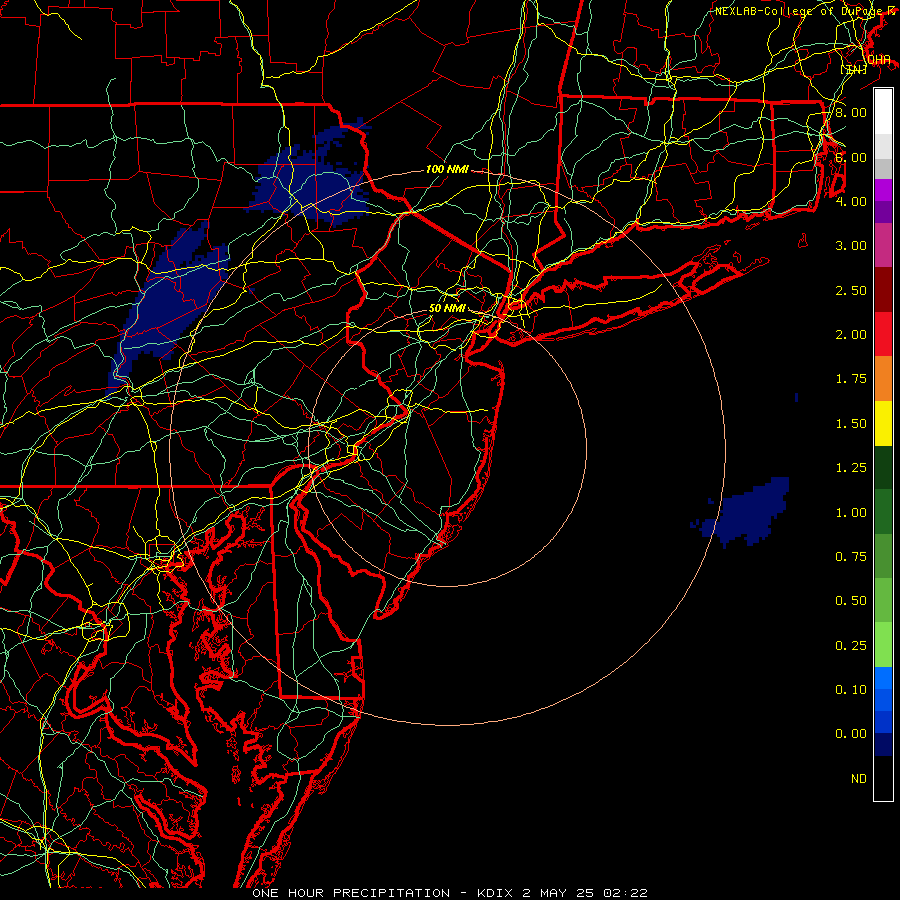Click the "1.75" legend label
The height and width of the screenshot is (900, 900).
(851, 379)
